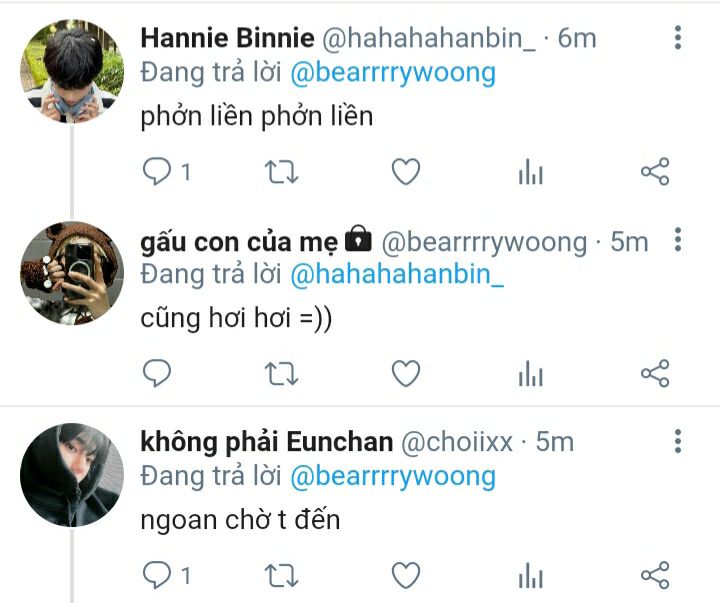View analytics for Hannie Binnie's tweet
Image resolution: width=720 pixels, height=603 pixels.
(x=530, y=172)
